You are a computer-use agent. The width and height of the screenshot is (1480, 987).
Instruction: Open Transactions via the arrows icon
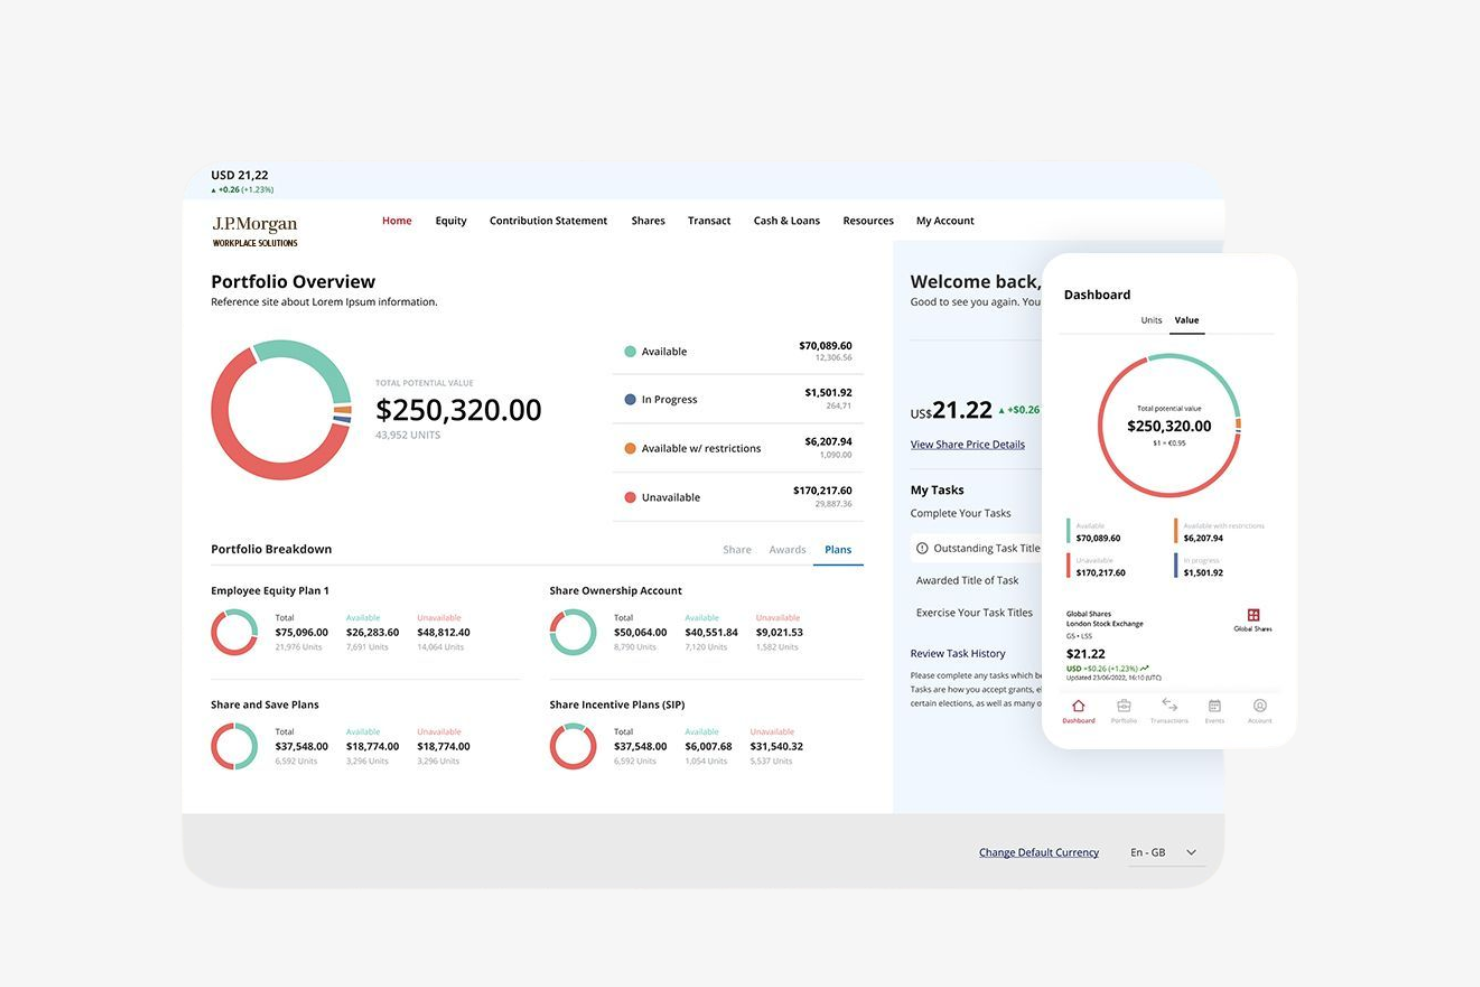tap(1169, 704)
